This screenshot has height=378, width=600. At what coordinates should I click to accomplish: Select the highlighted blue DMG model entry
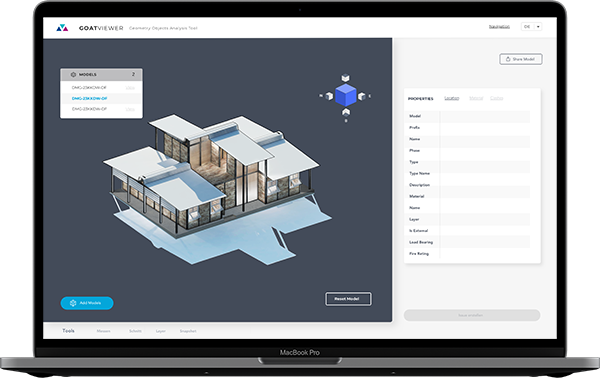point(90,98)
